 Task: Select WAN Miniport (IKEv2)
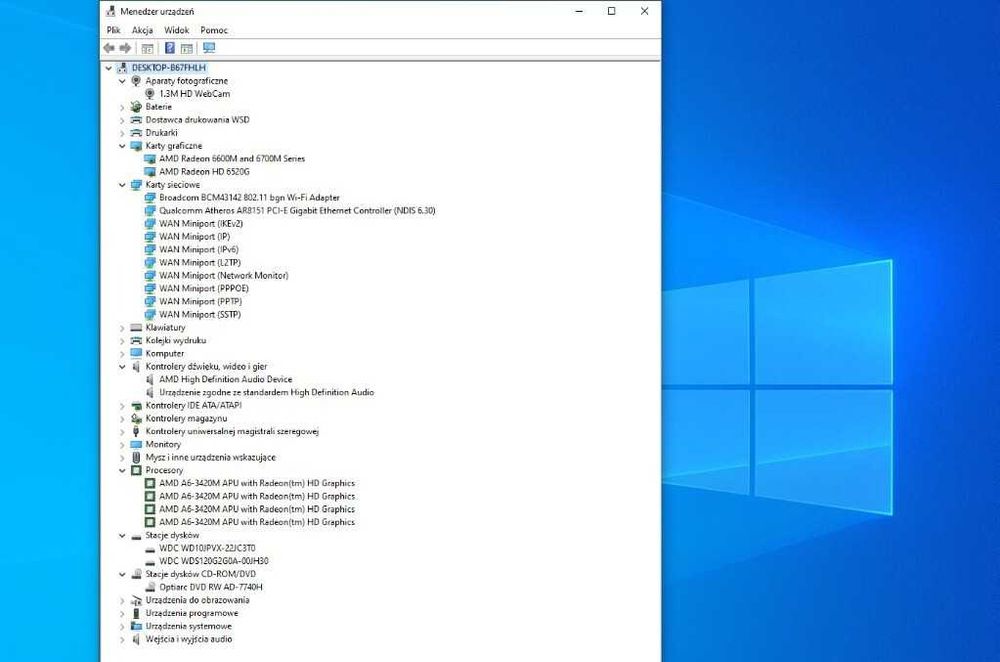[x=201, y=223]
